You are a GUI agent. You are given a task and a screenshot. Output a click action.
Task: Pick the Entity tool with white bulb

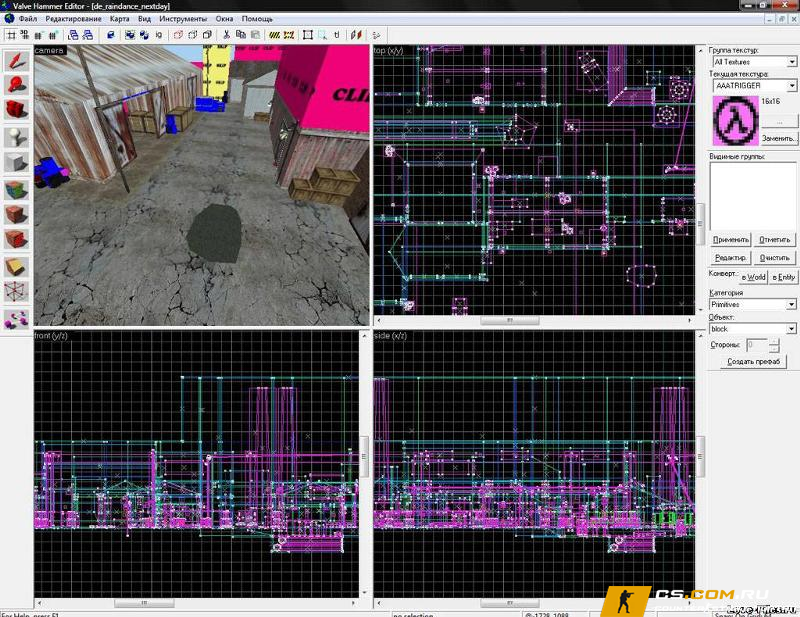(x=16, y=137)
